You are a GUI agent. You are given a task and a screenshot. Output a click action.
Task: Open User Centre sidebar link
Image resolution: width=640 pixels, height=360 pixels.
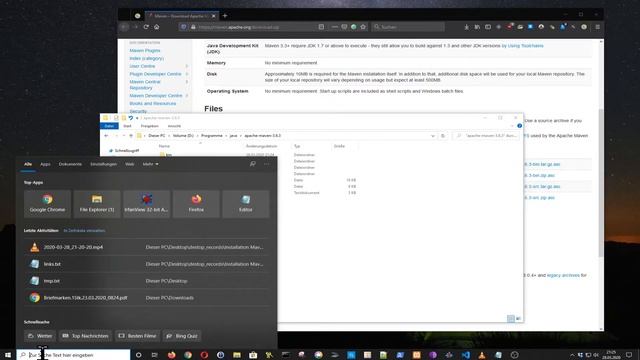142,66
